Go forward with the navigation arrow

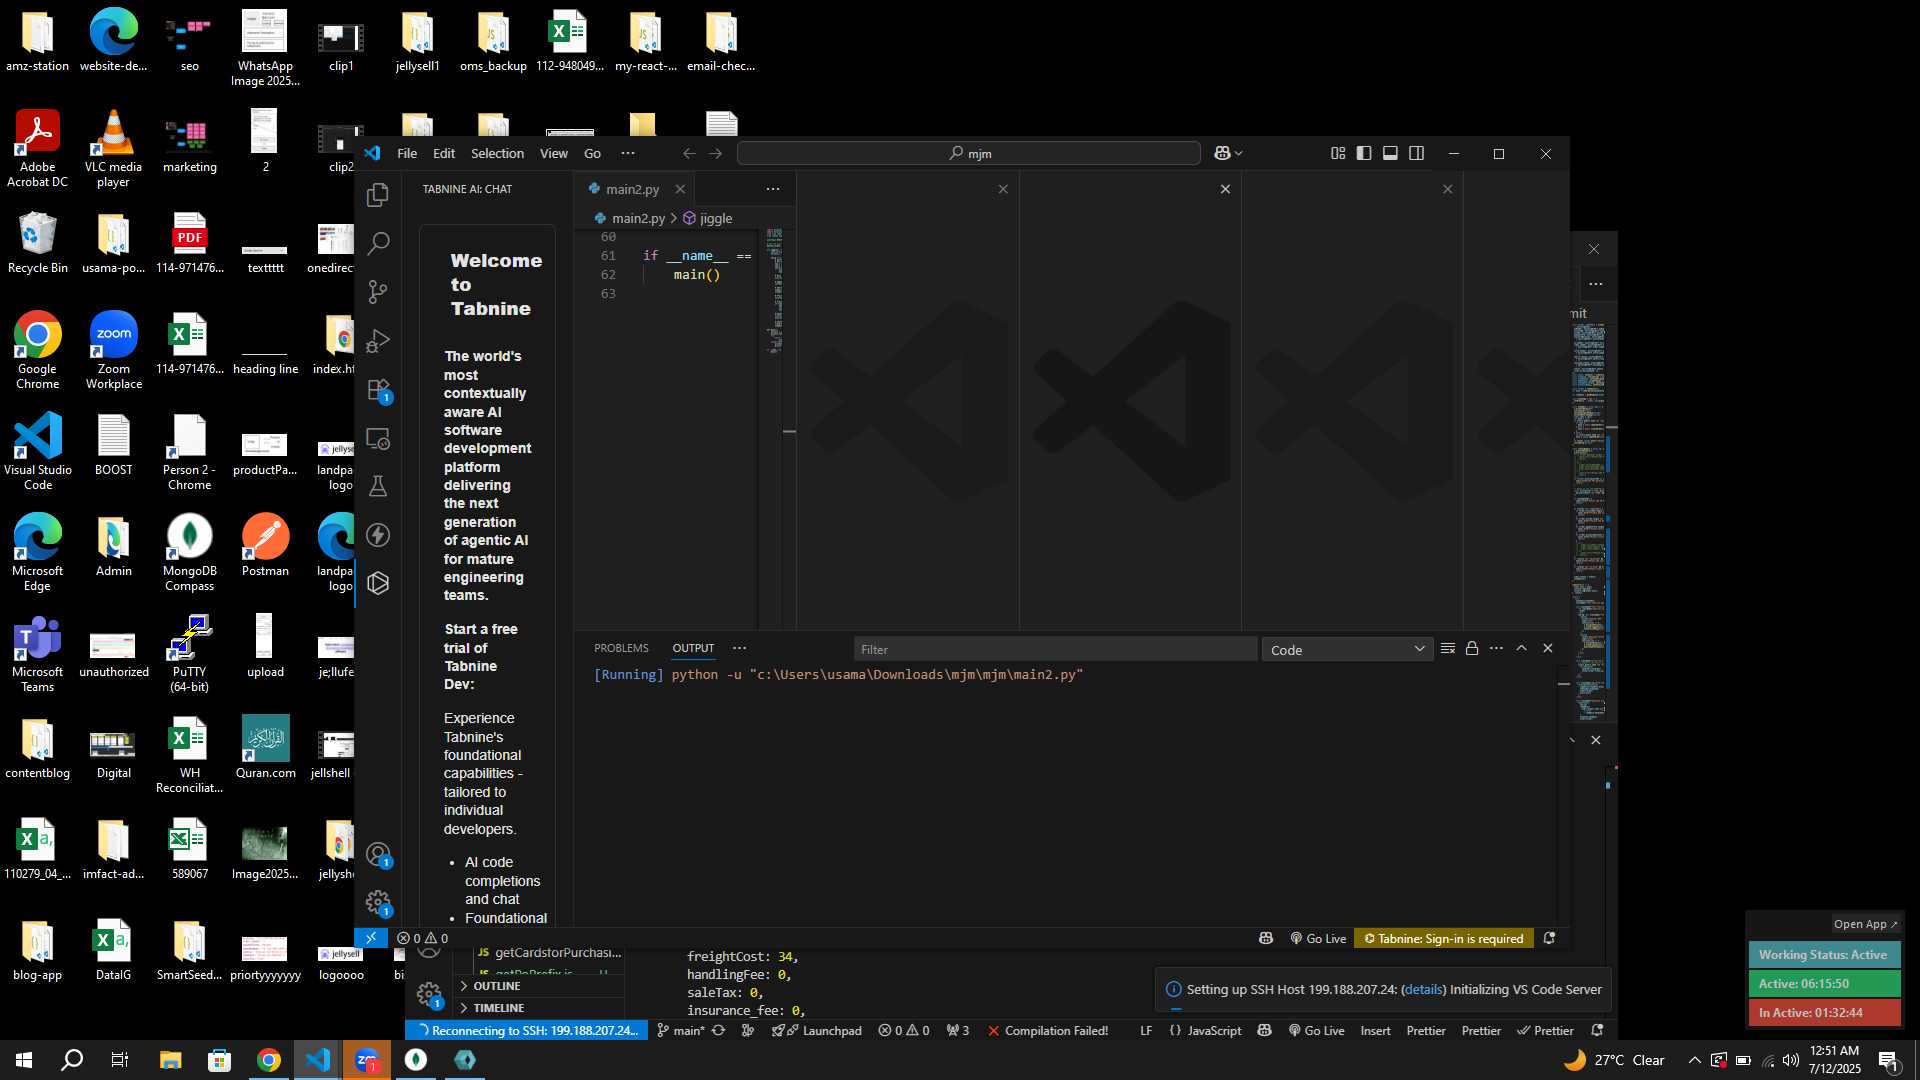pos(715,153)
